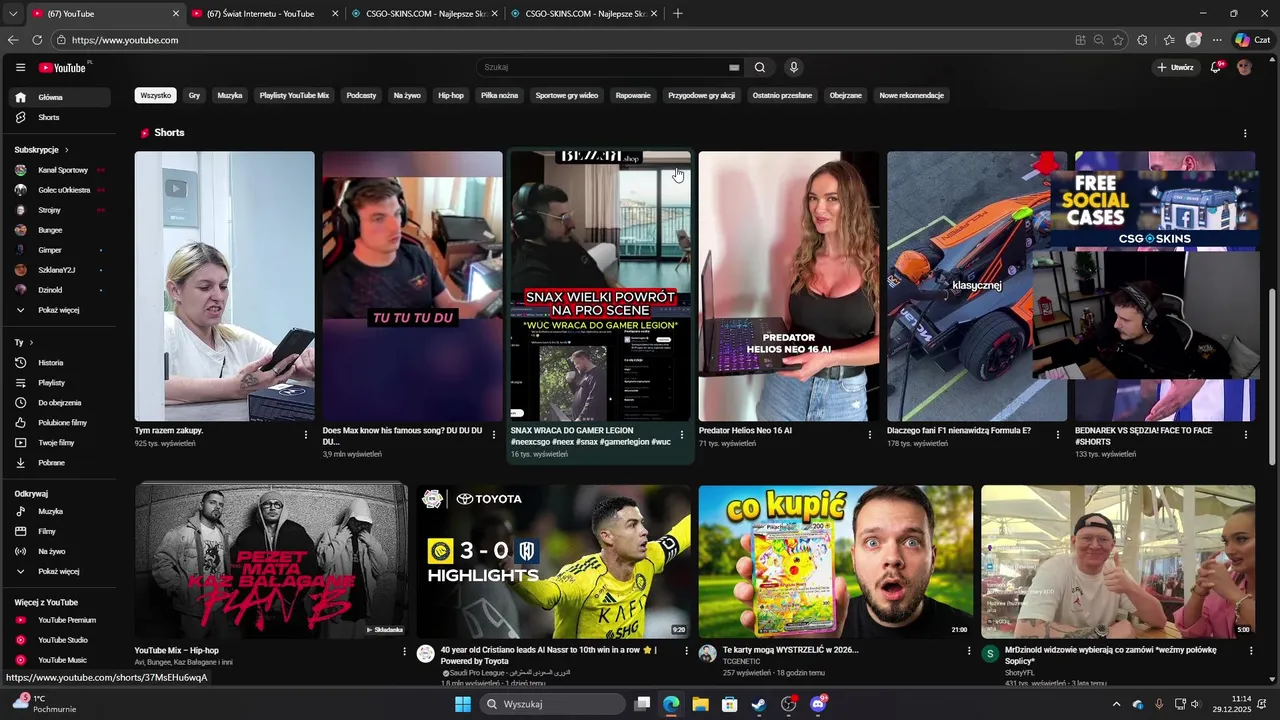Open Muzyka under Odkrywaj
This screenshot has height=720, width=1280.
[62, 511]
